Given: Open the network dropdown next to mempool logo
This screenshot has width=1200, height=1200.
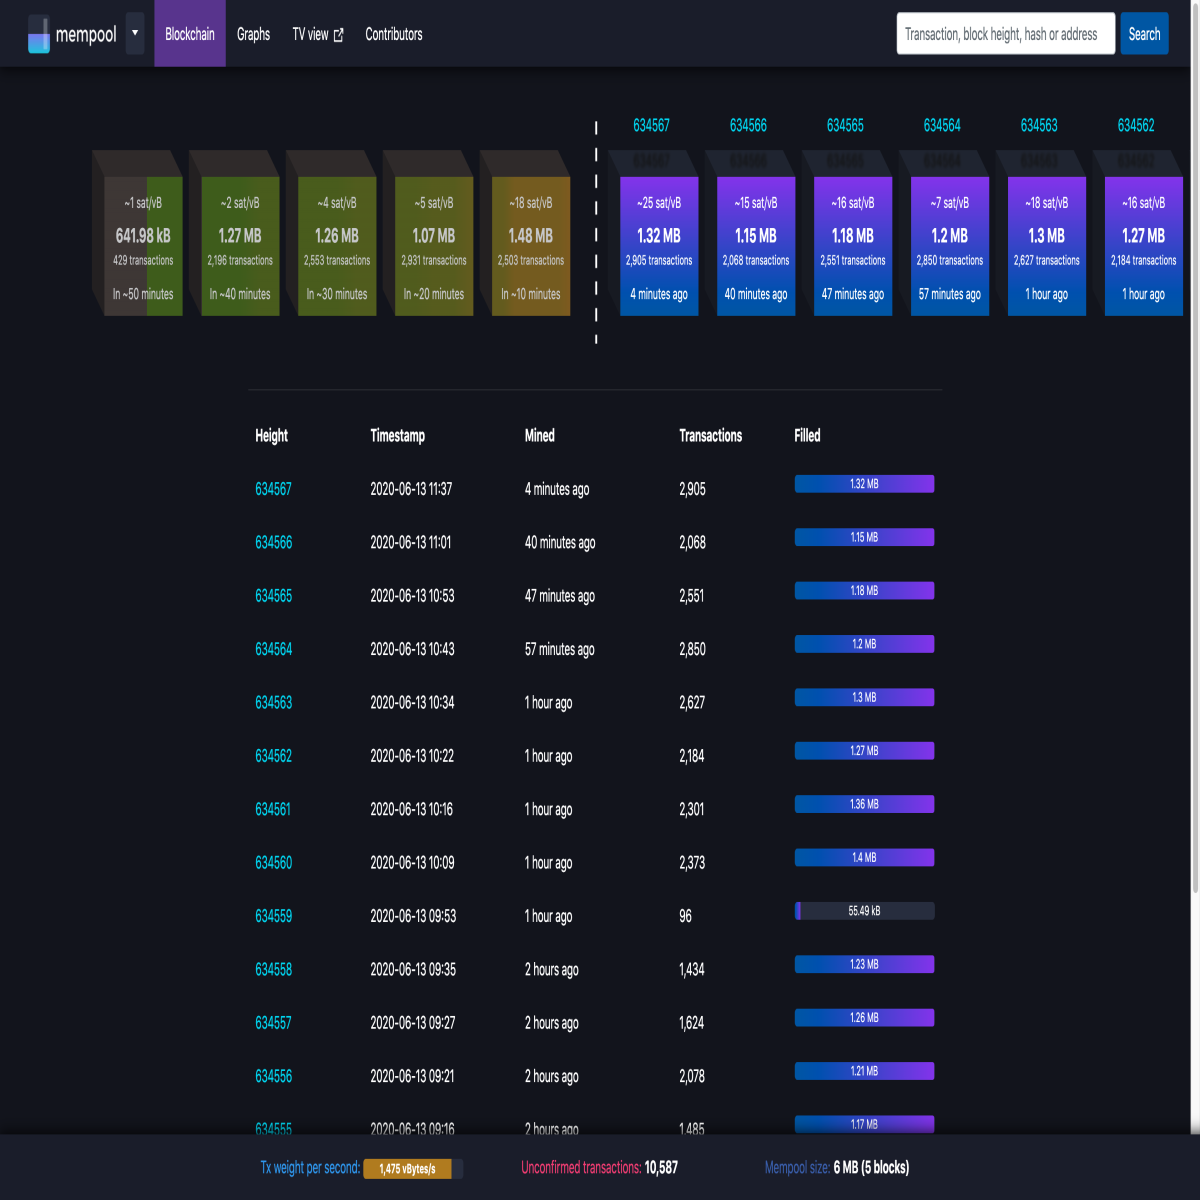Looking at the screenshot, I should tap(135, 33).
